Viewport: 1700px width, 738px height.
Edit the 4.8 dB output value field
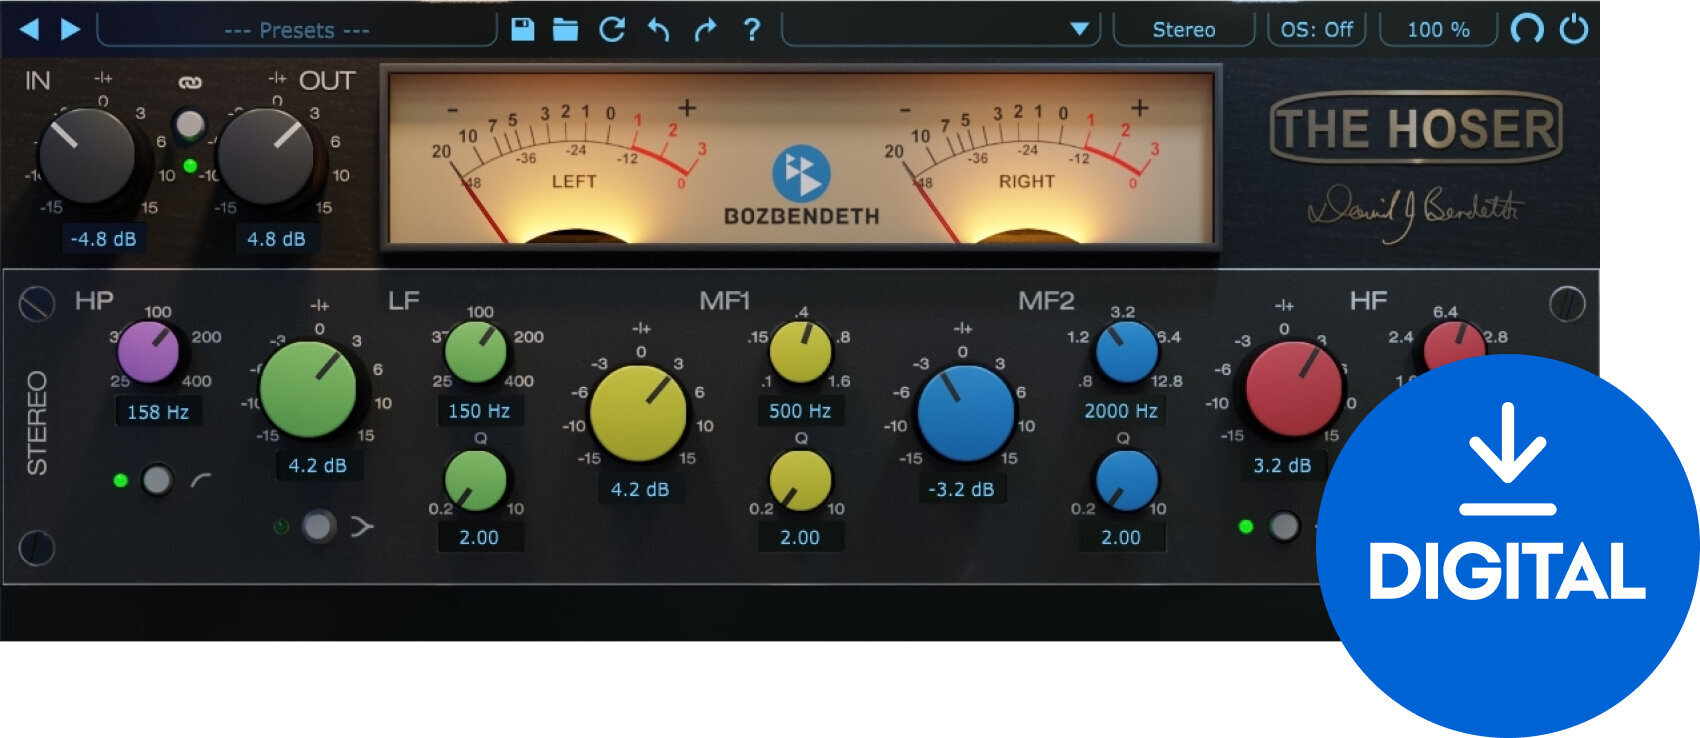[276, 239]
